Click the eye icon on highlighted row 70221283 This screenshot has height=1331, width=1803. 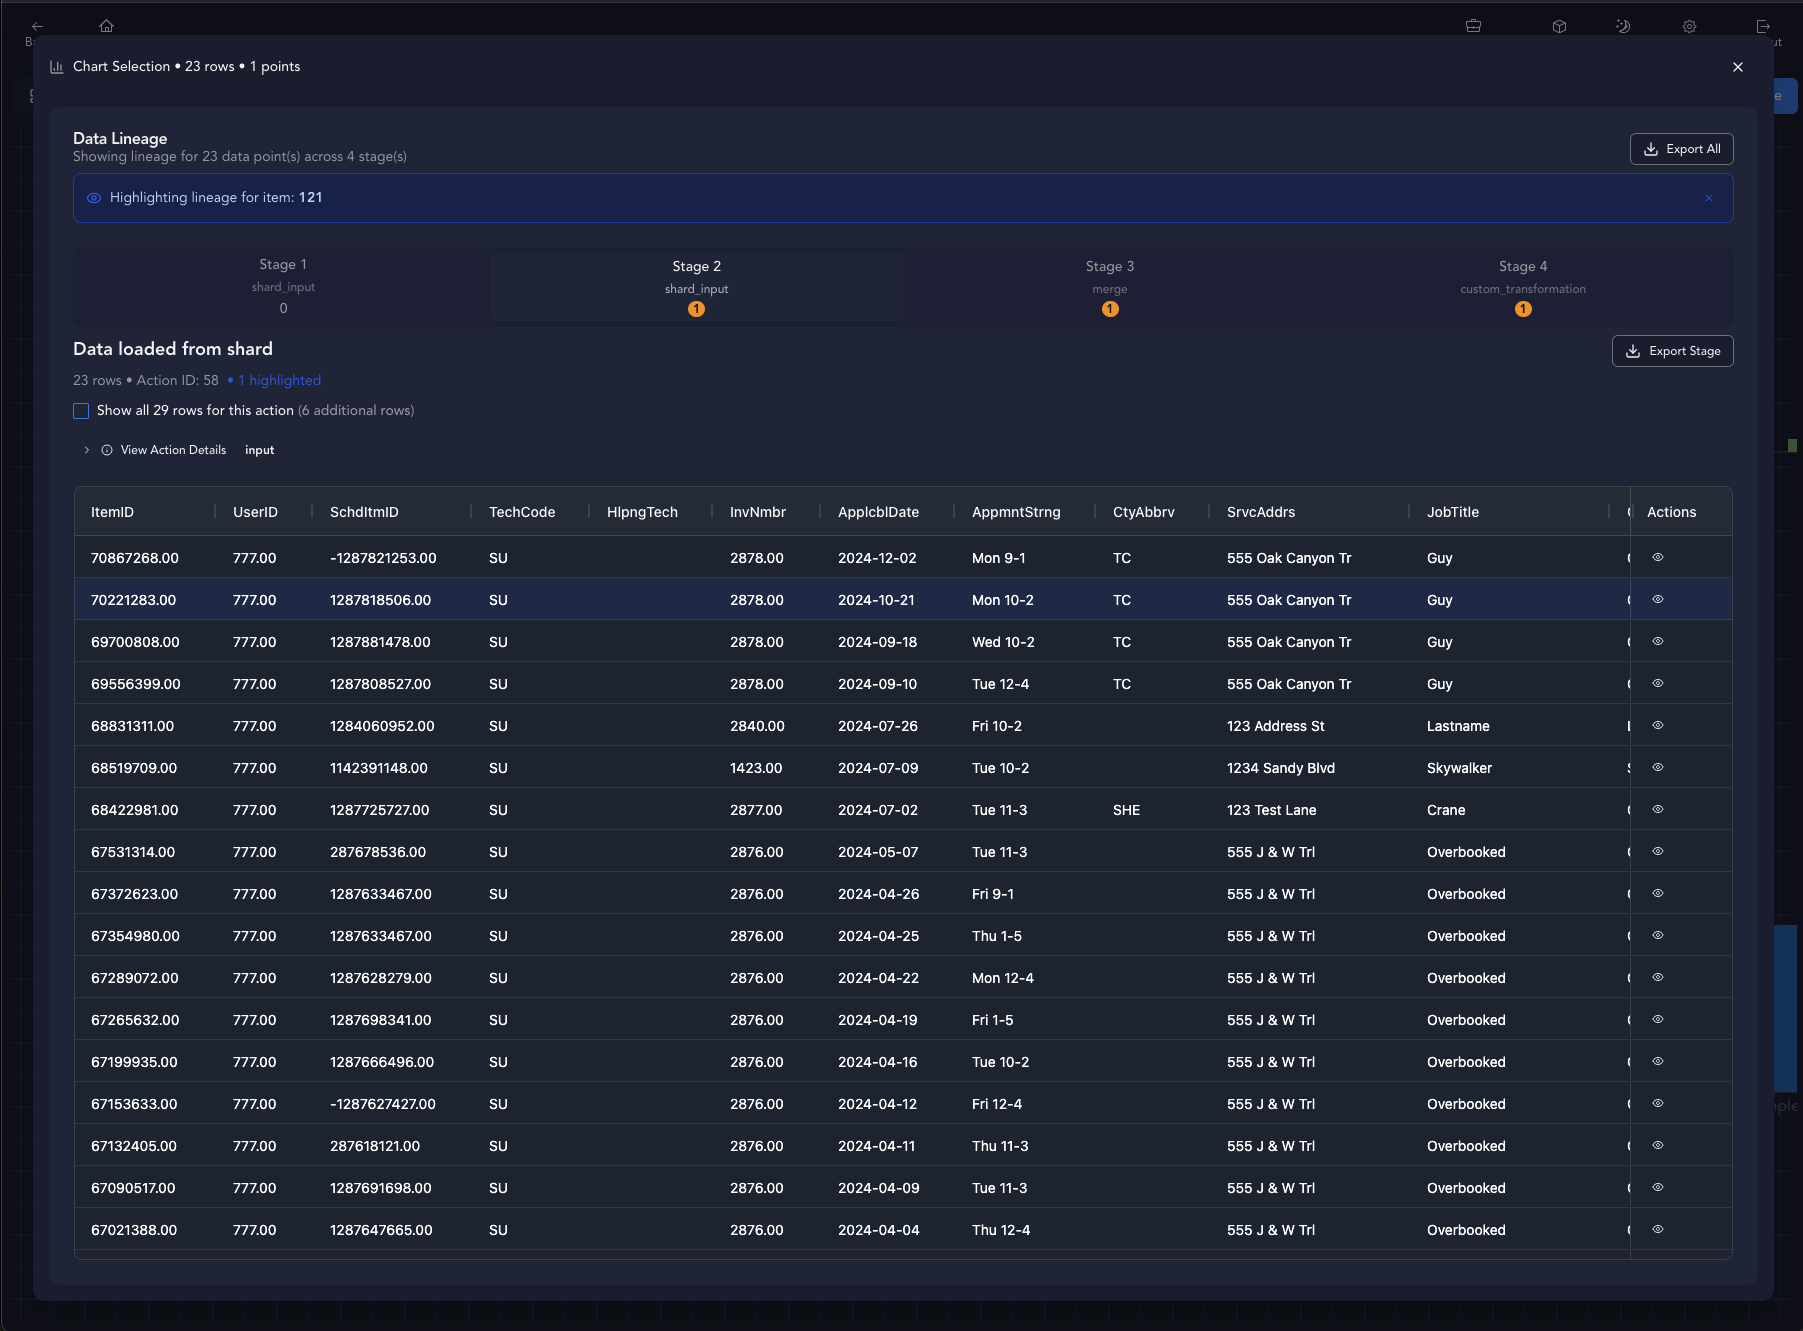1658,599
